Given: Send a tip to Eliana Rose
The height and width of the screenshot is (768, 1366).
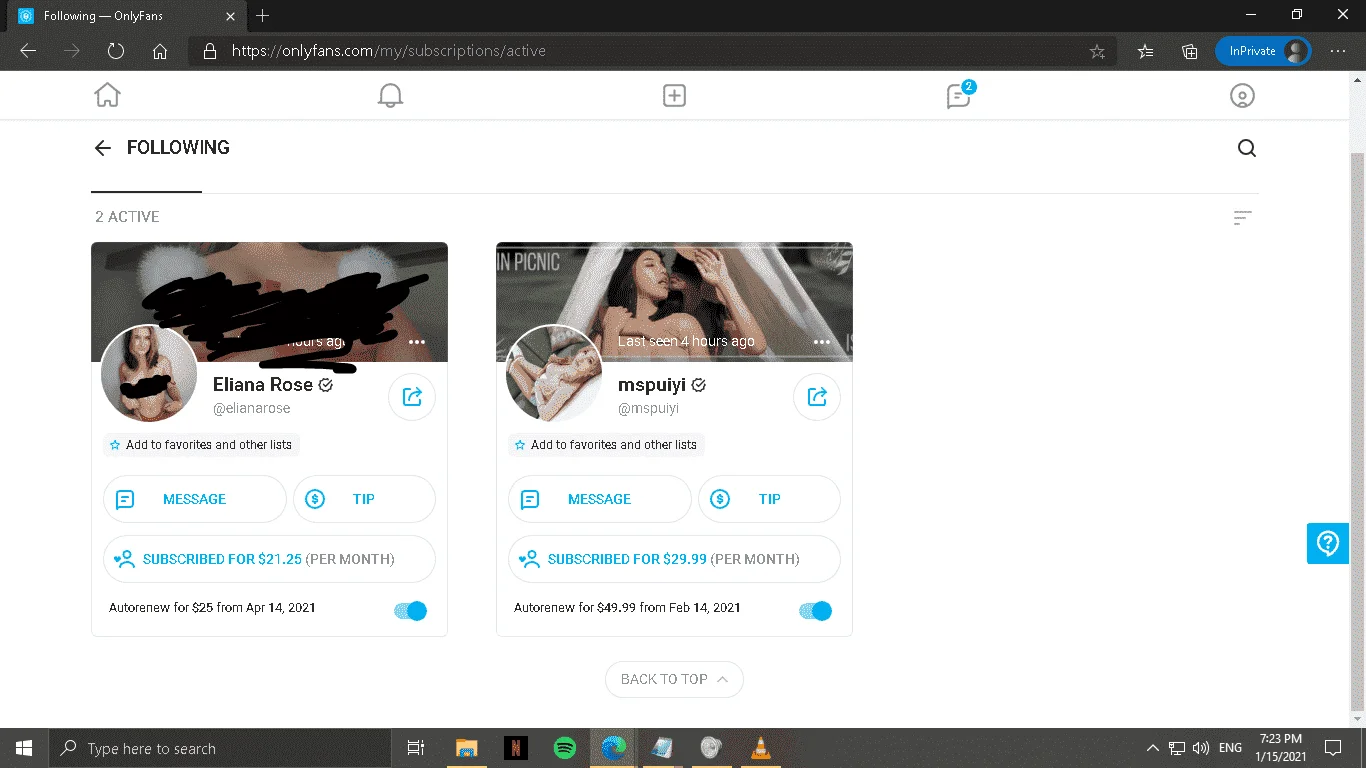Looking at the screenshot, I should [364, 499].
